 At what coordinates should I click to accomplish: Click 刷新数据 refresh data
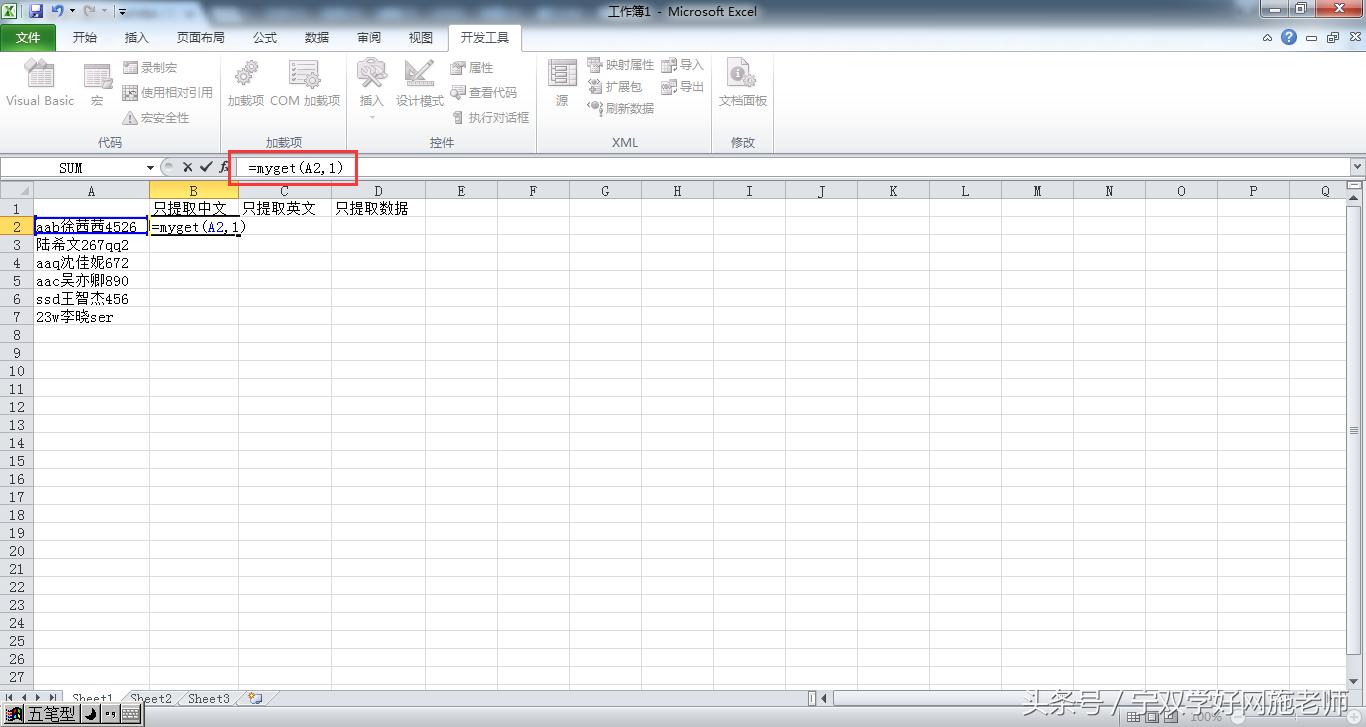pyautogui.click(x=621, y=108)
